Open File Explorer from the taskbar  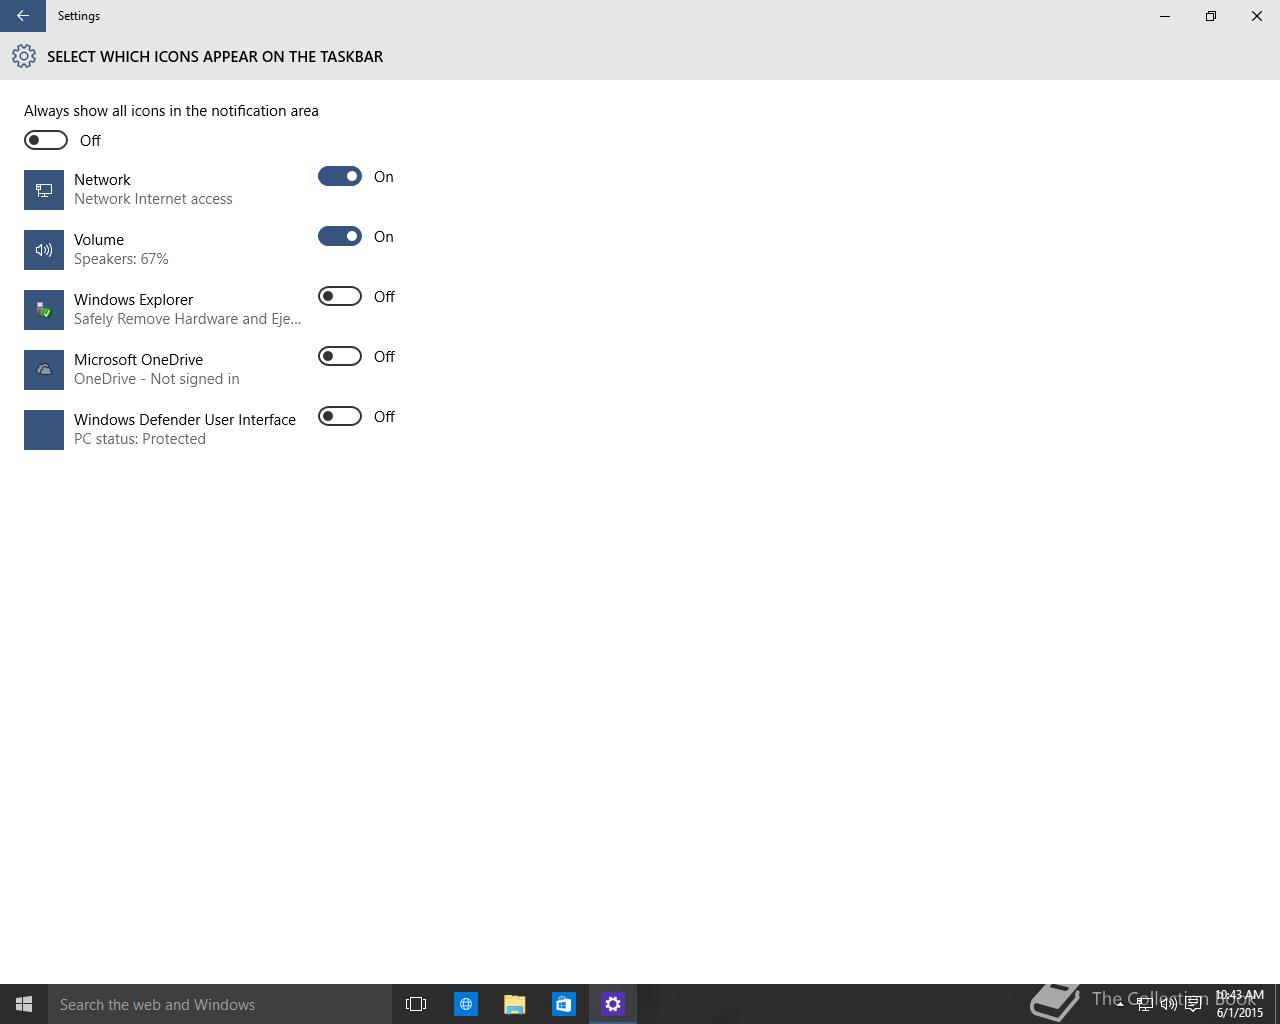(515, 1004)
